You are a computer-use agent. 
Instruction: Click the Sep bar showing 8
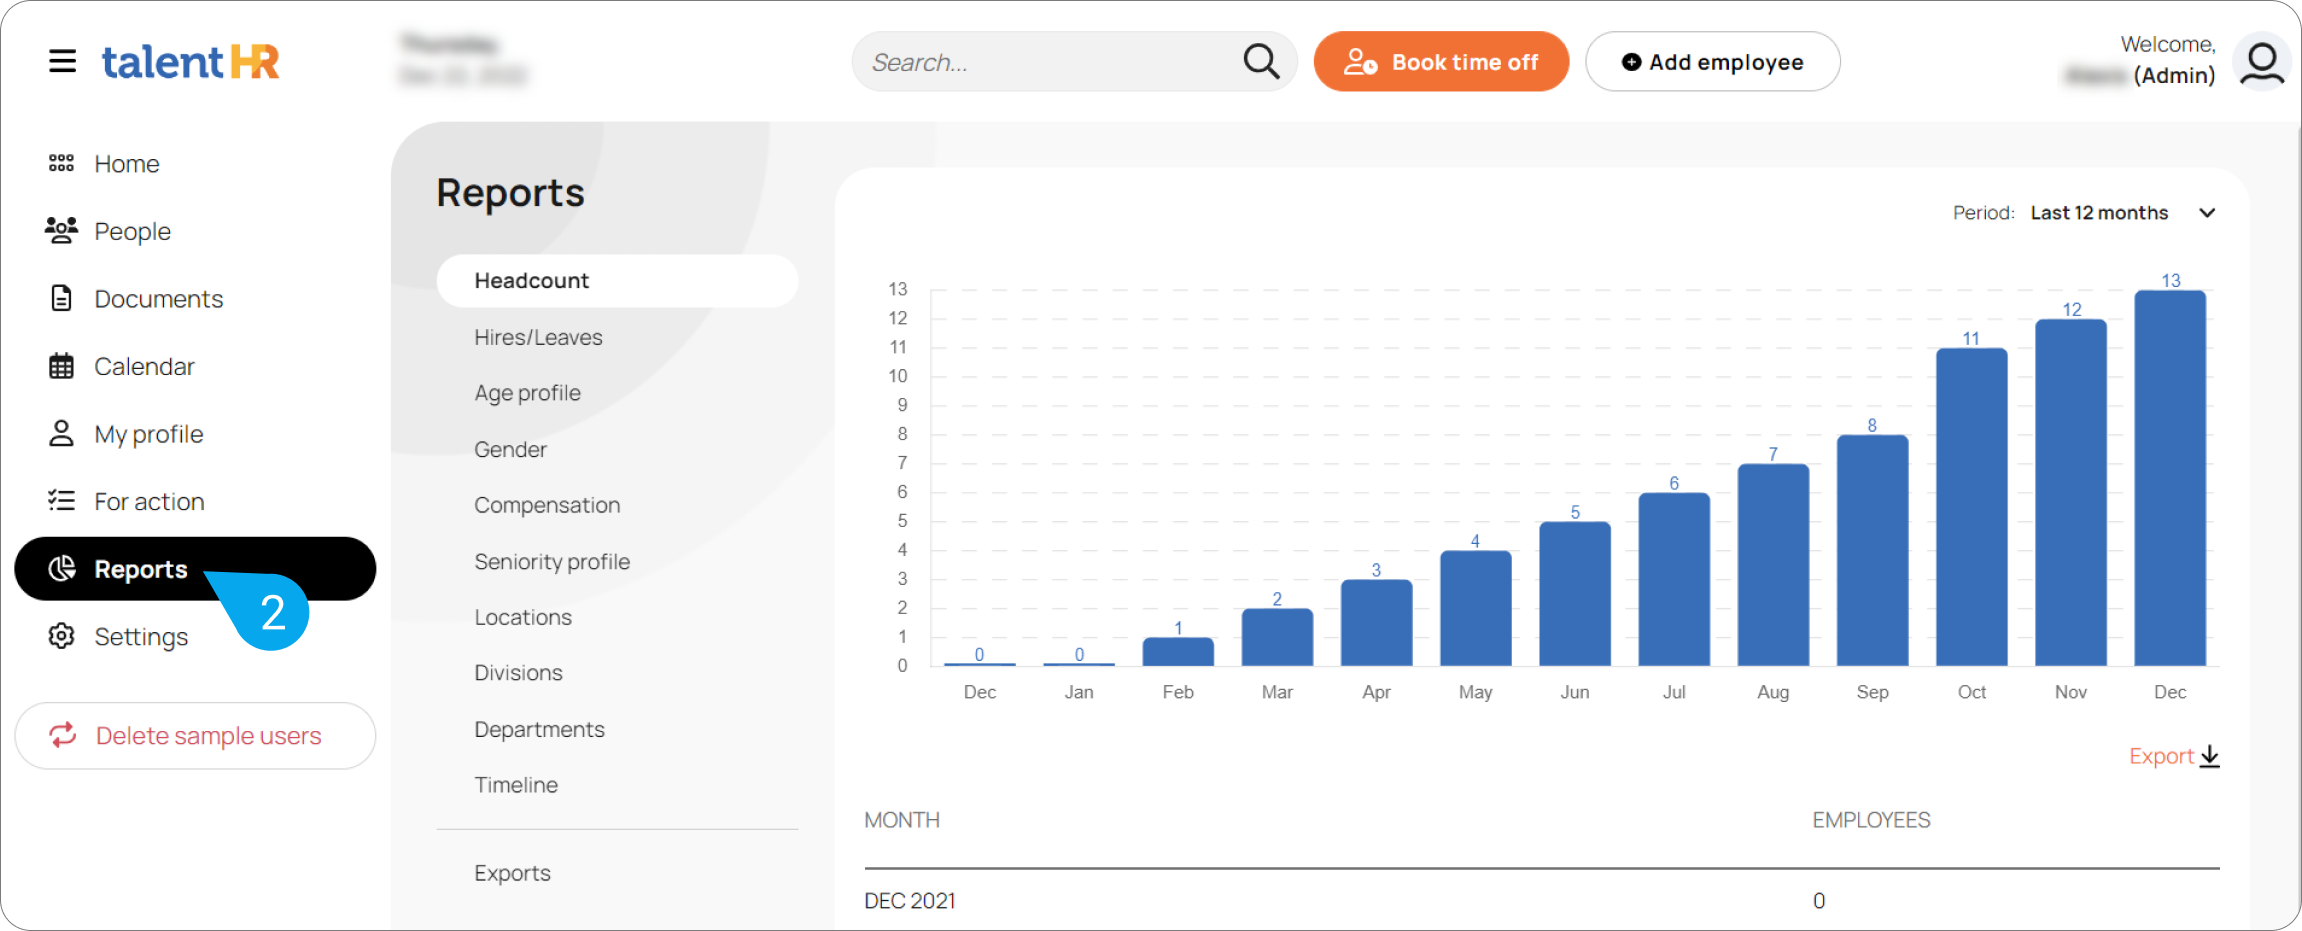pos(1873,550)
